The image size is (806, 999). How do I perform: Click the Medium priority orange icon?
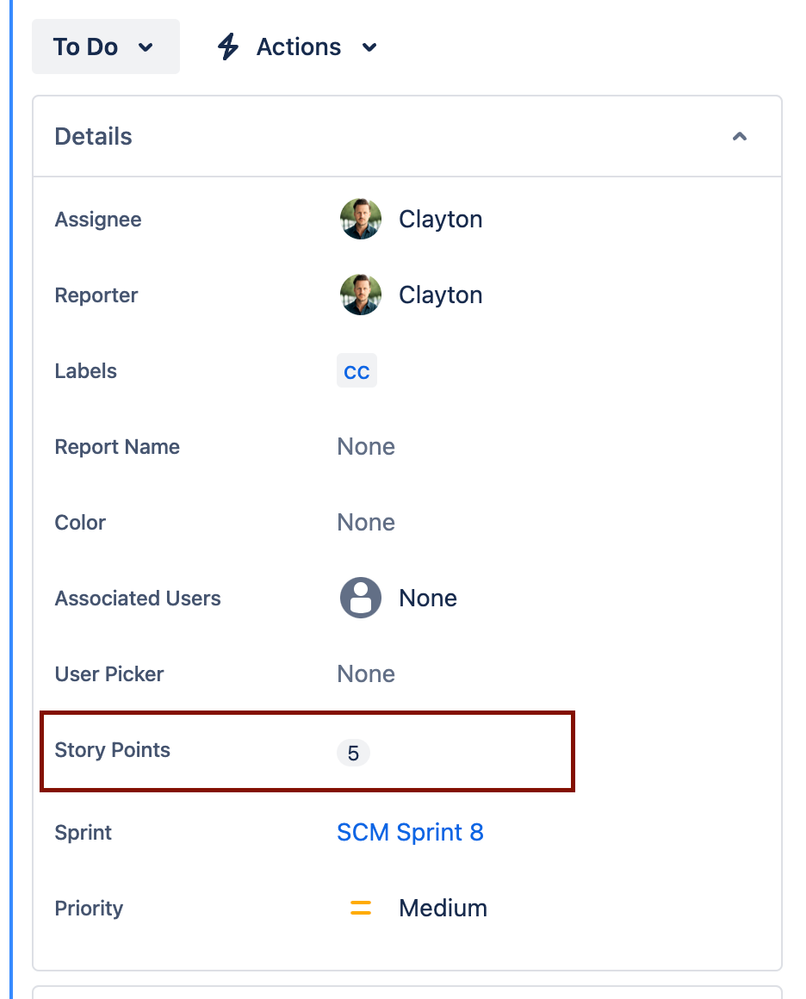click(x=361, y=908)
